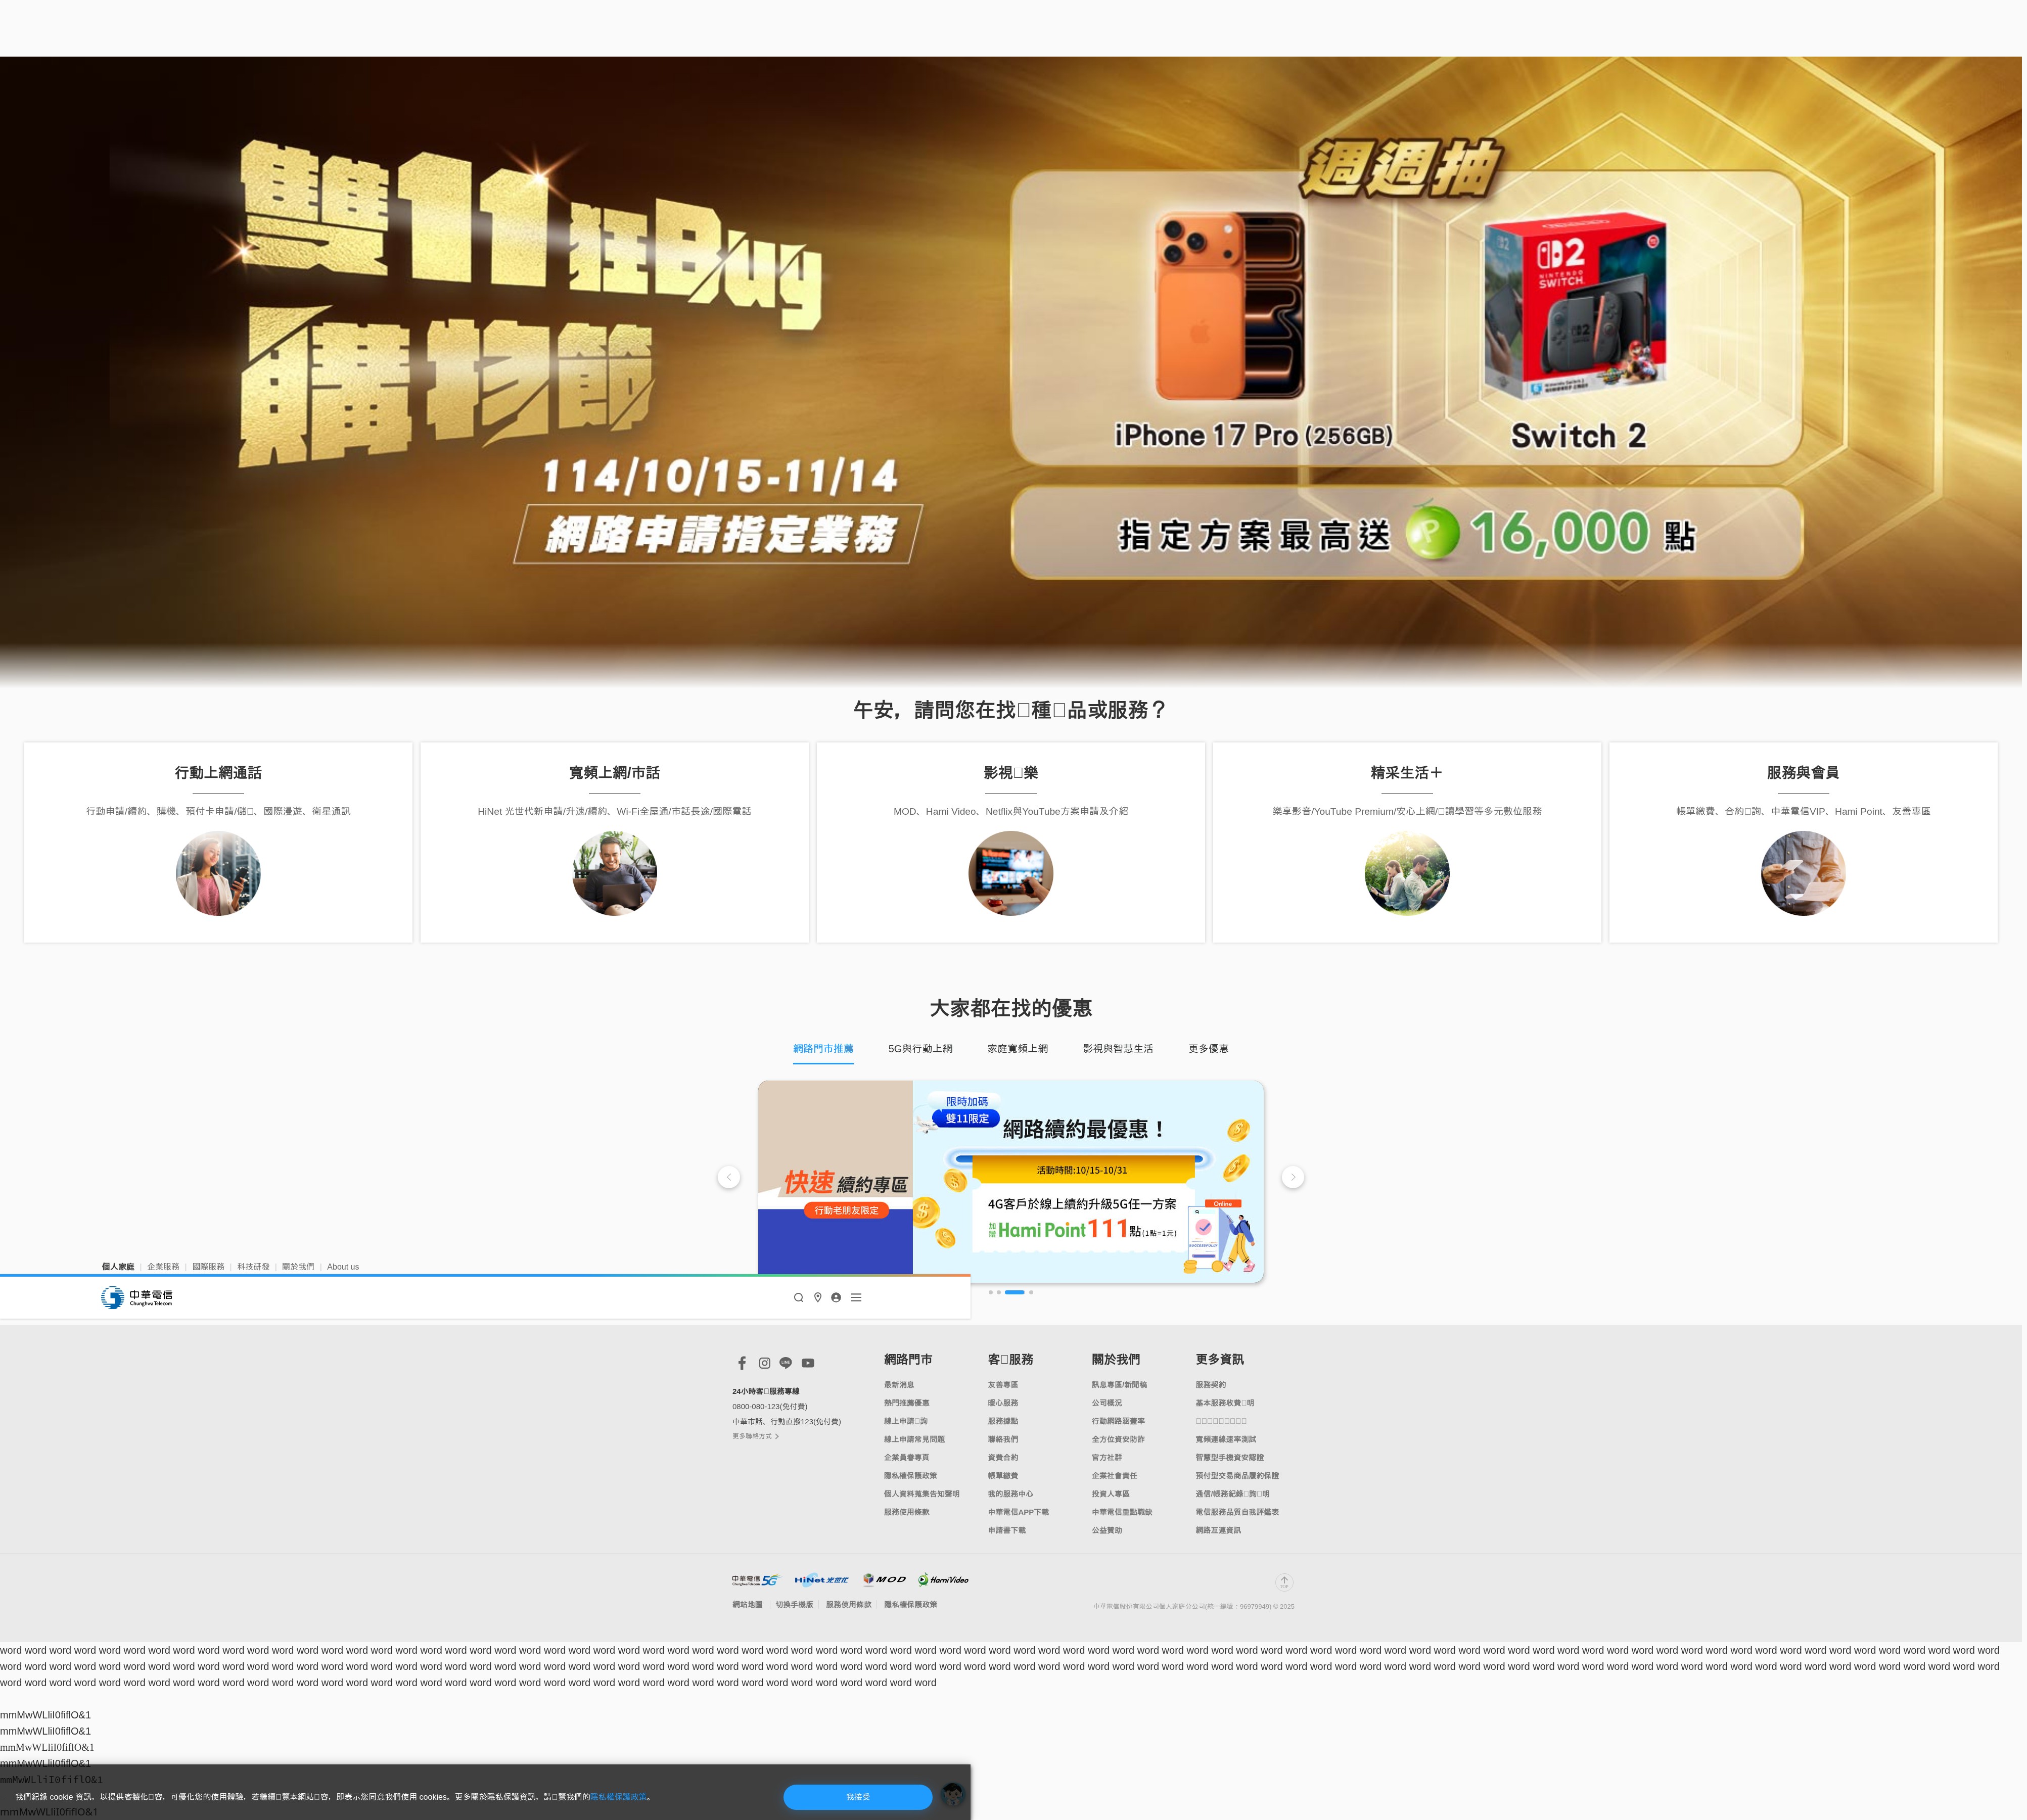Select 企業服務 in top navigation
2027x1820 pixels.
click(x=163, y=1267)
